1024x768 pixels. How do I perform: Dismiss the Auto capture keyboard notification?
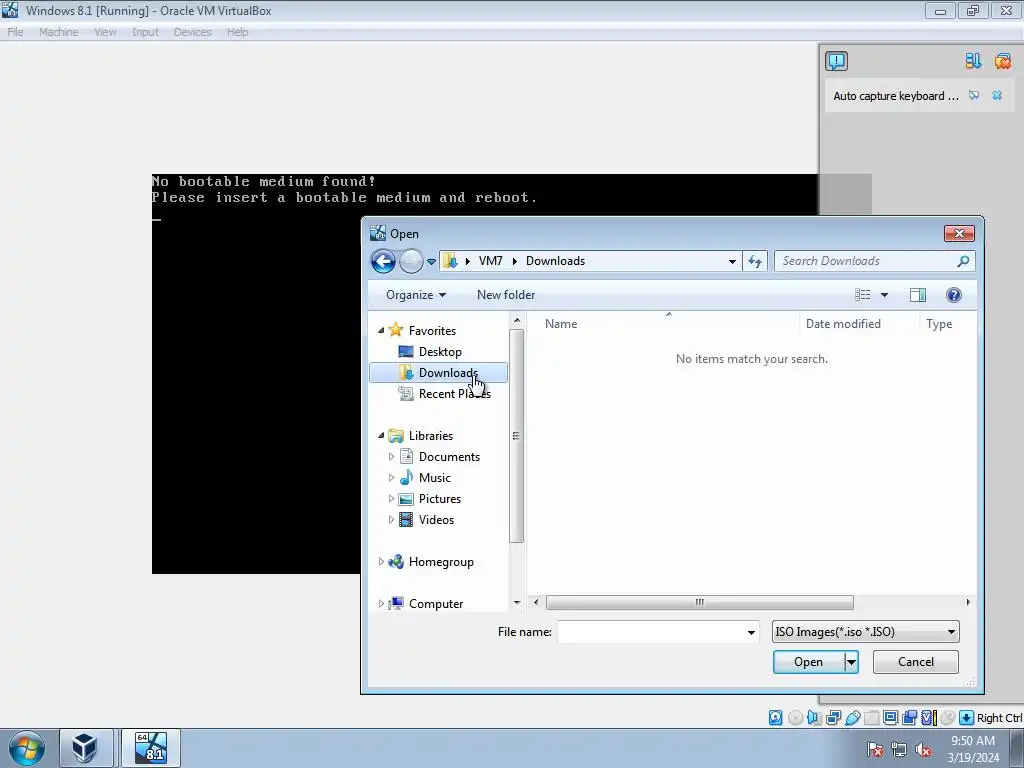pyautogui.click(x=997, y=95)
